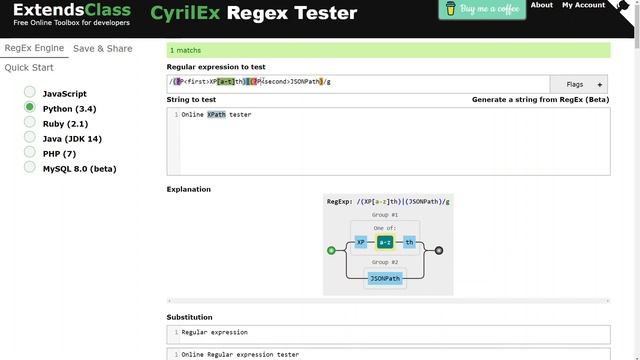This screenshot has height=360, width=640.
Task: Select PHP (7) regex engine
Action: coord(30,152)
